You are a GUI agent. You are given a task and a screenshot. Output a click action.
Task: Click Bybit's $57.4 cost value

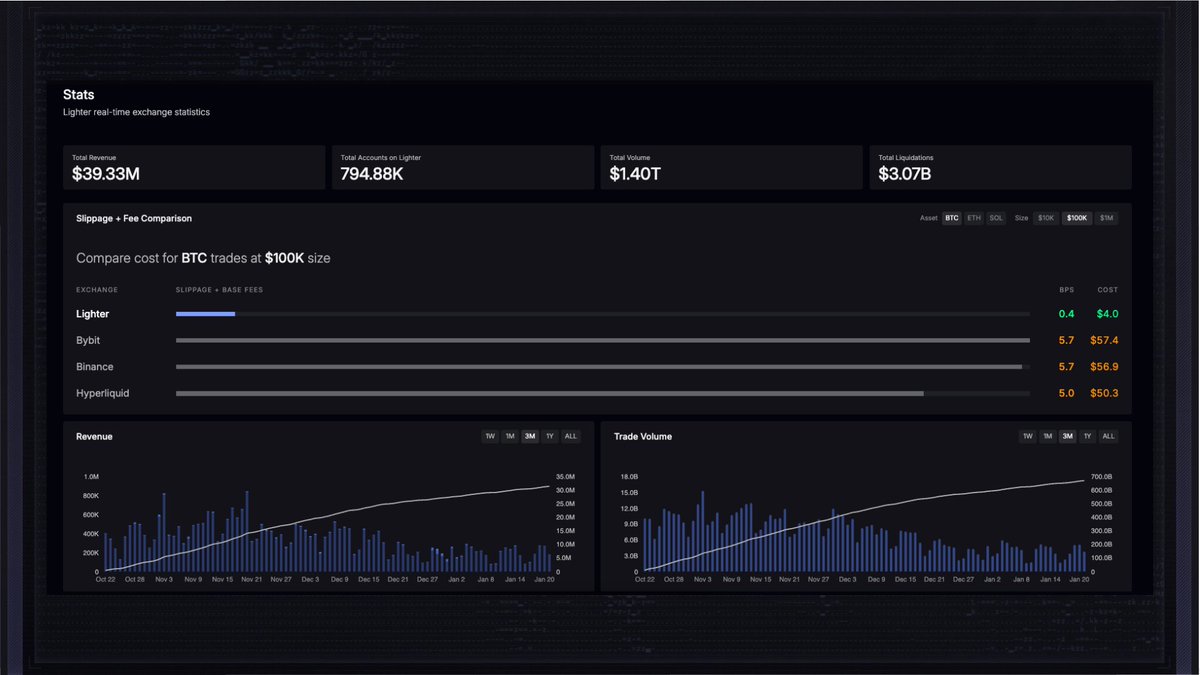click(1104, 341)
